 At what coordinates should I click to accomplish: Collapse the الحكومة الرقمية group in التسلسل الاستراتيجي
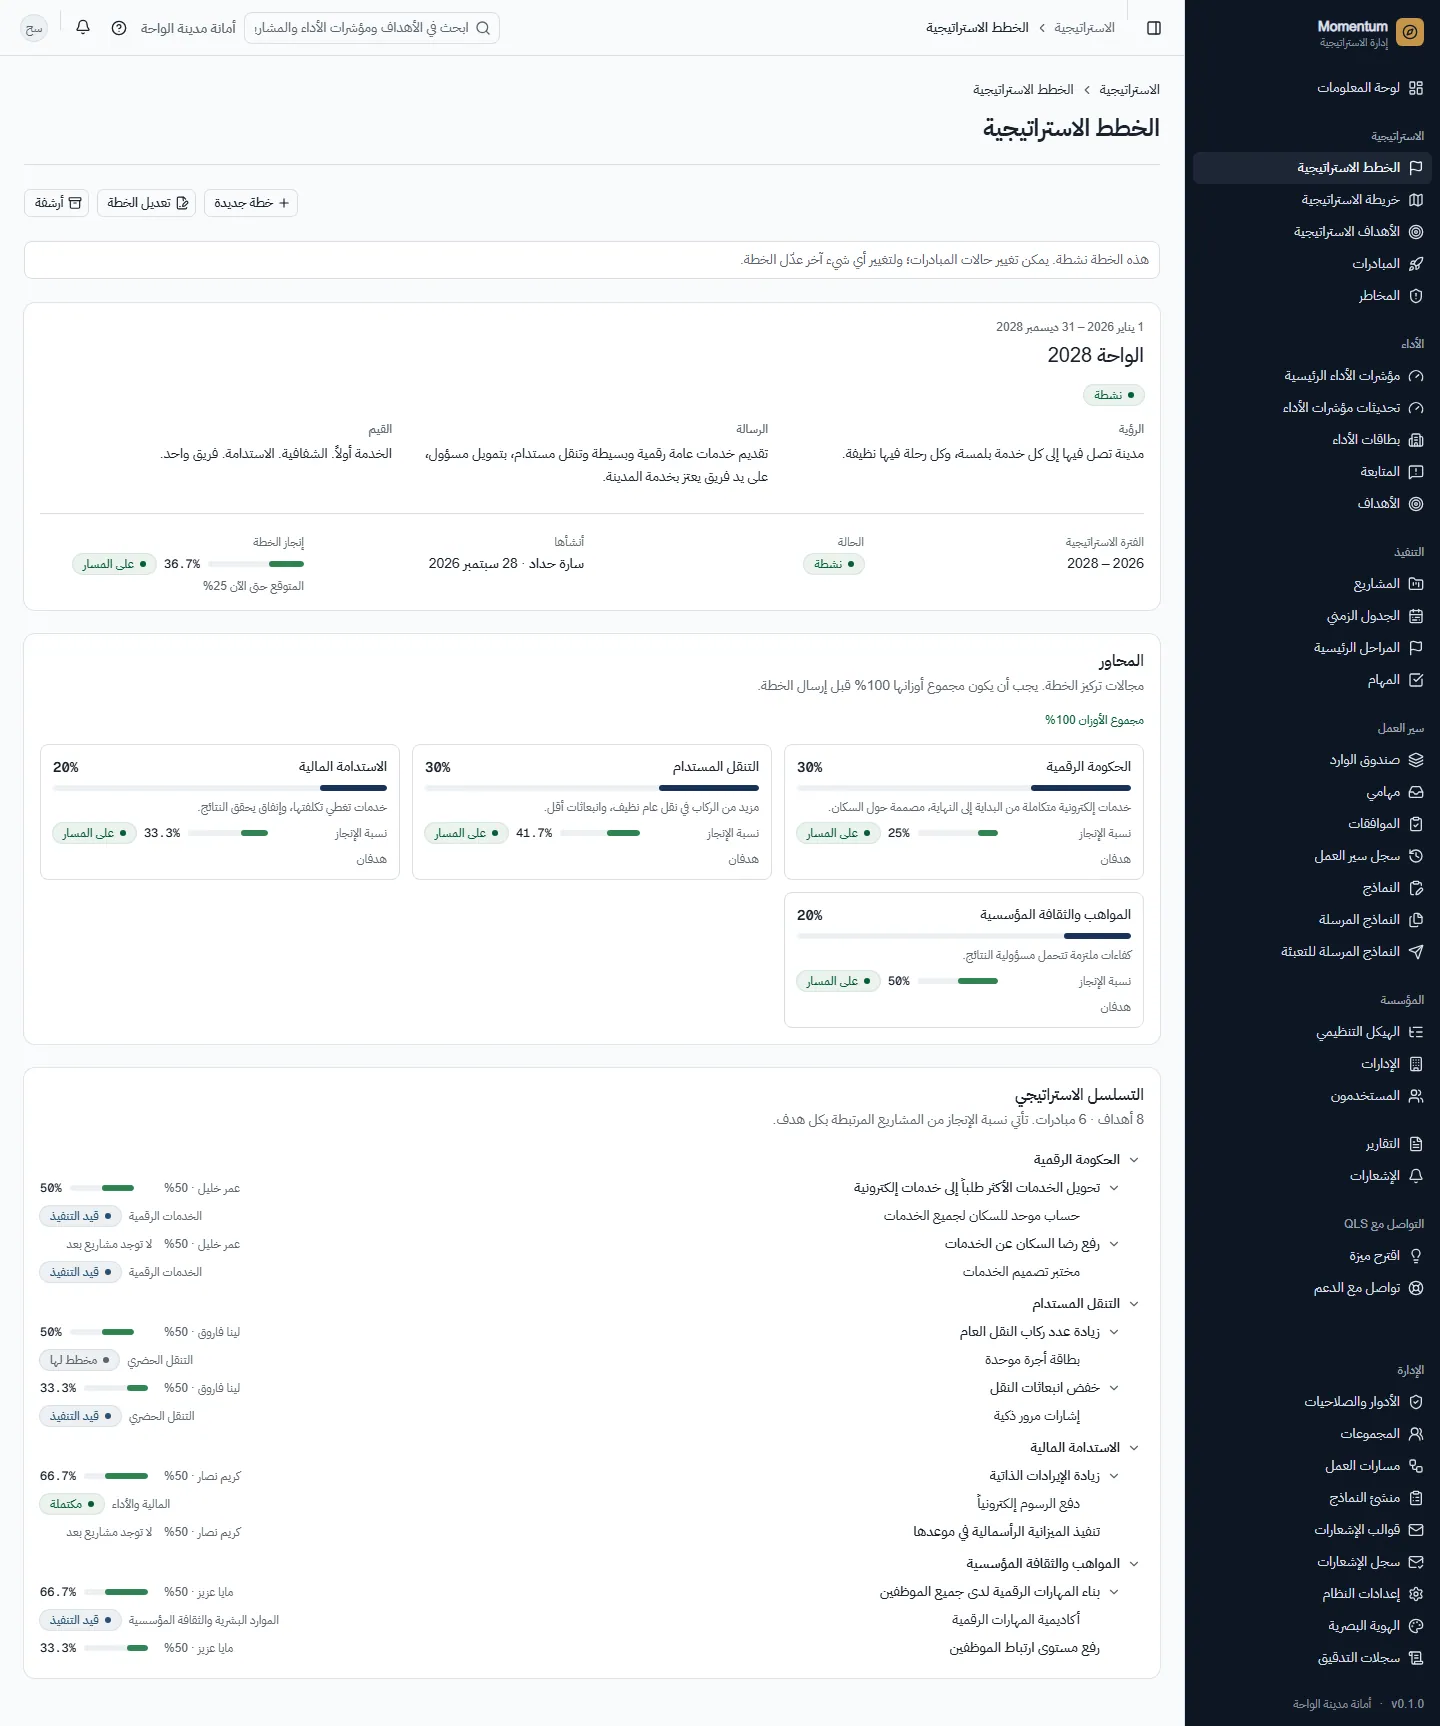click(x=1134, y=1160)
